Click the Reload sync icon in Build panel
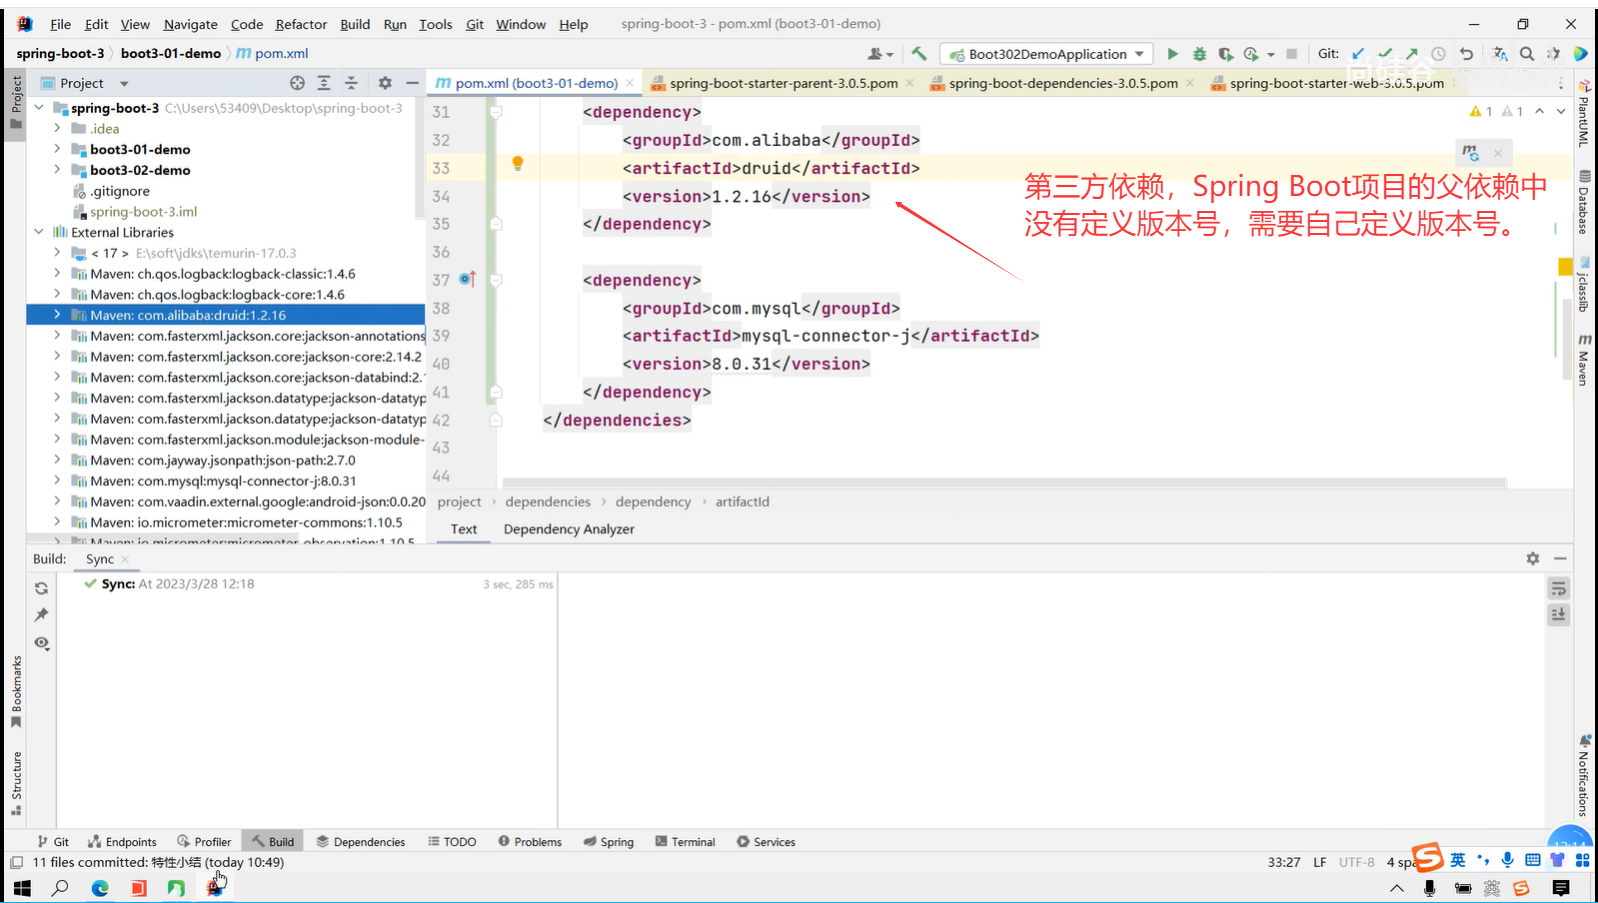Screen dimensions: 1598x903 click(41, 588)
